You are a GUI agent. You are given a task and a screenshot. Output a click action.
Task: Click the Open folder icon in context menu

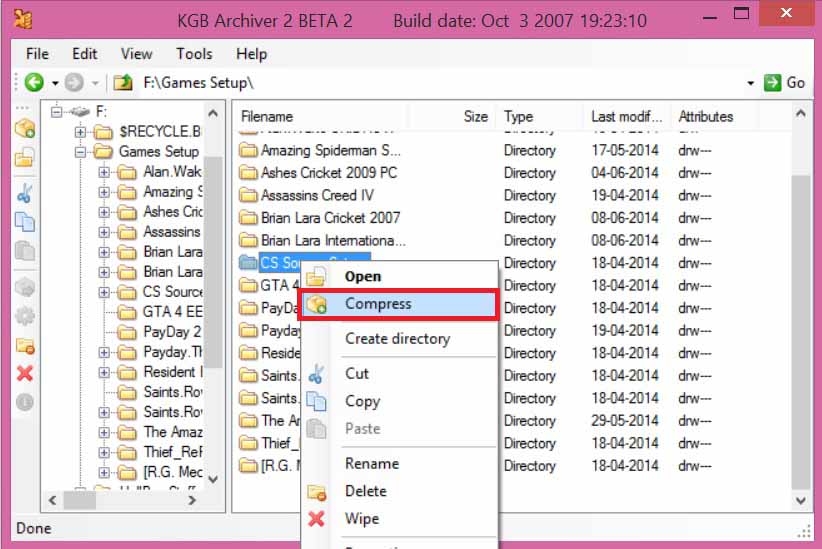[x=316, y=277]
